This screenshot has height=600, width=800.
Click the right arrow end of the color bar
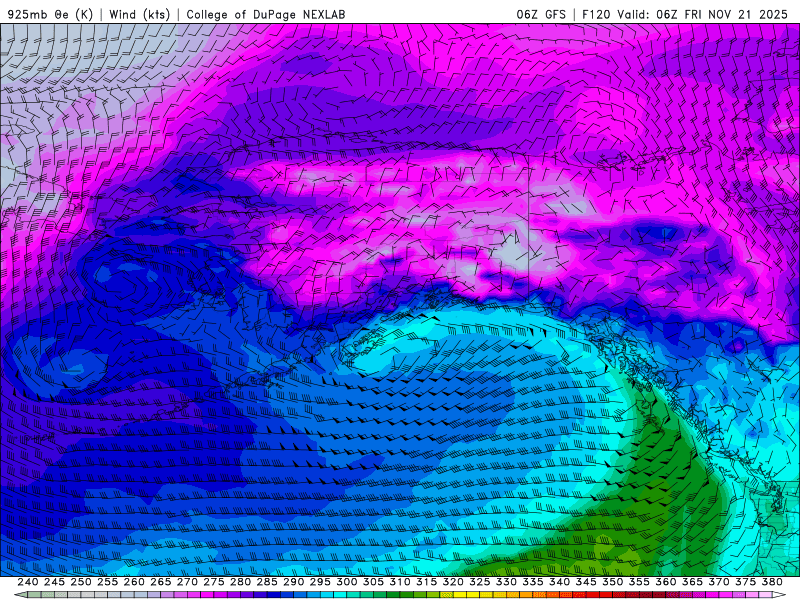pos(780,595)
